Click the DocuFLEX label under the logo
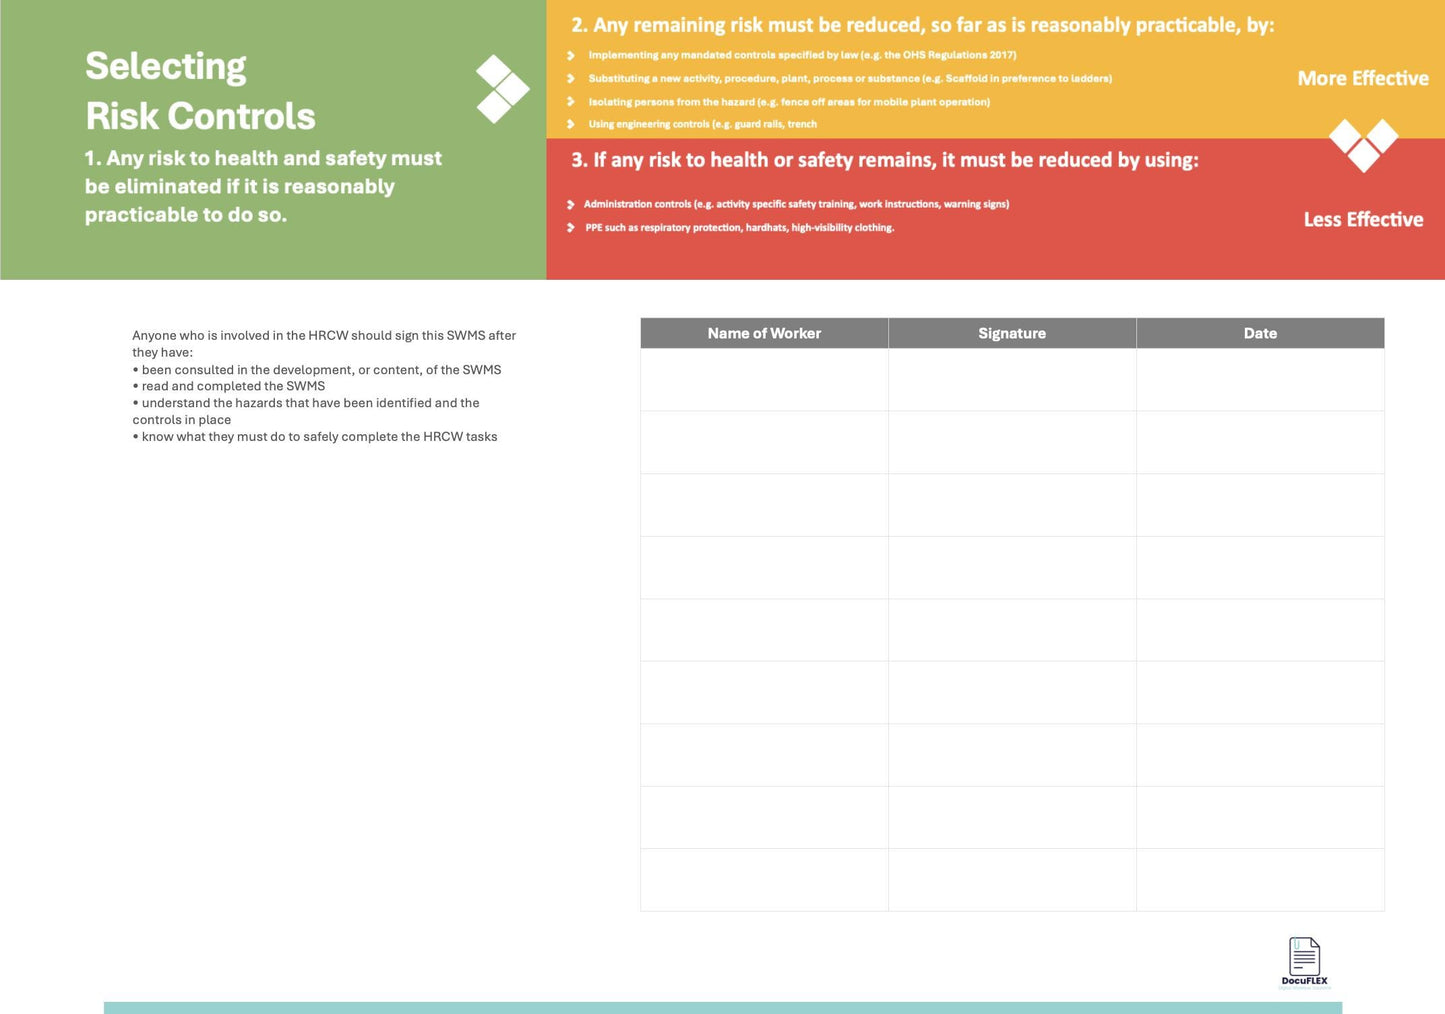This screenshot has width=1445, height=1014. point(1304,981)
